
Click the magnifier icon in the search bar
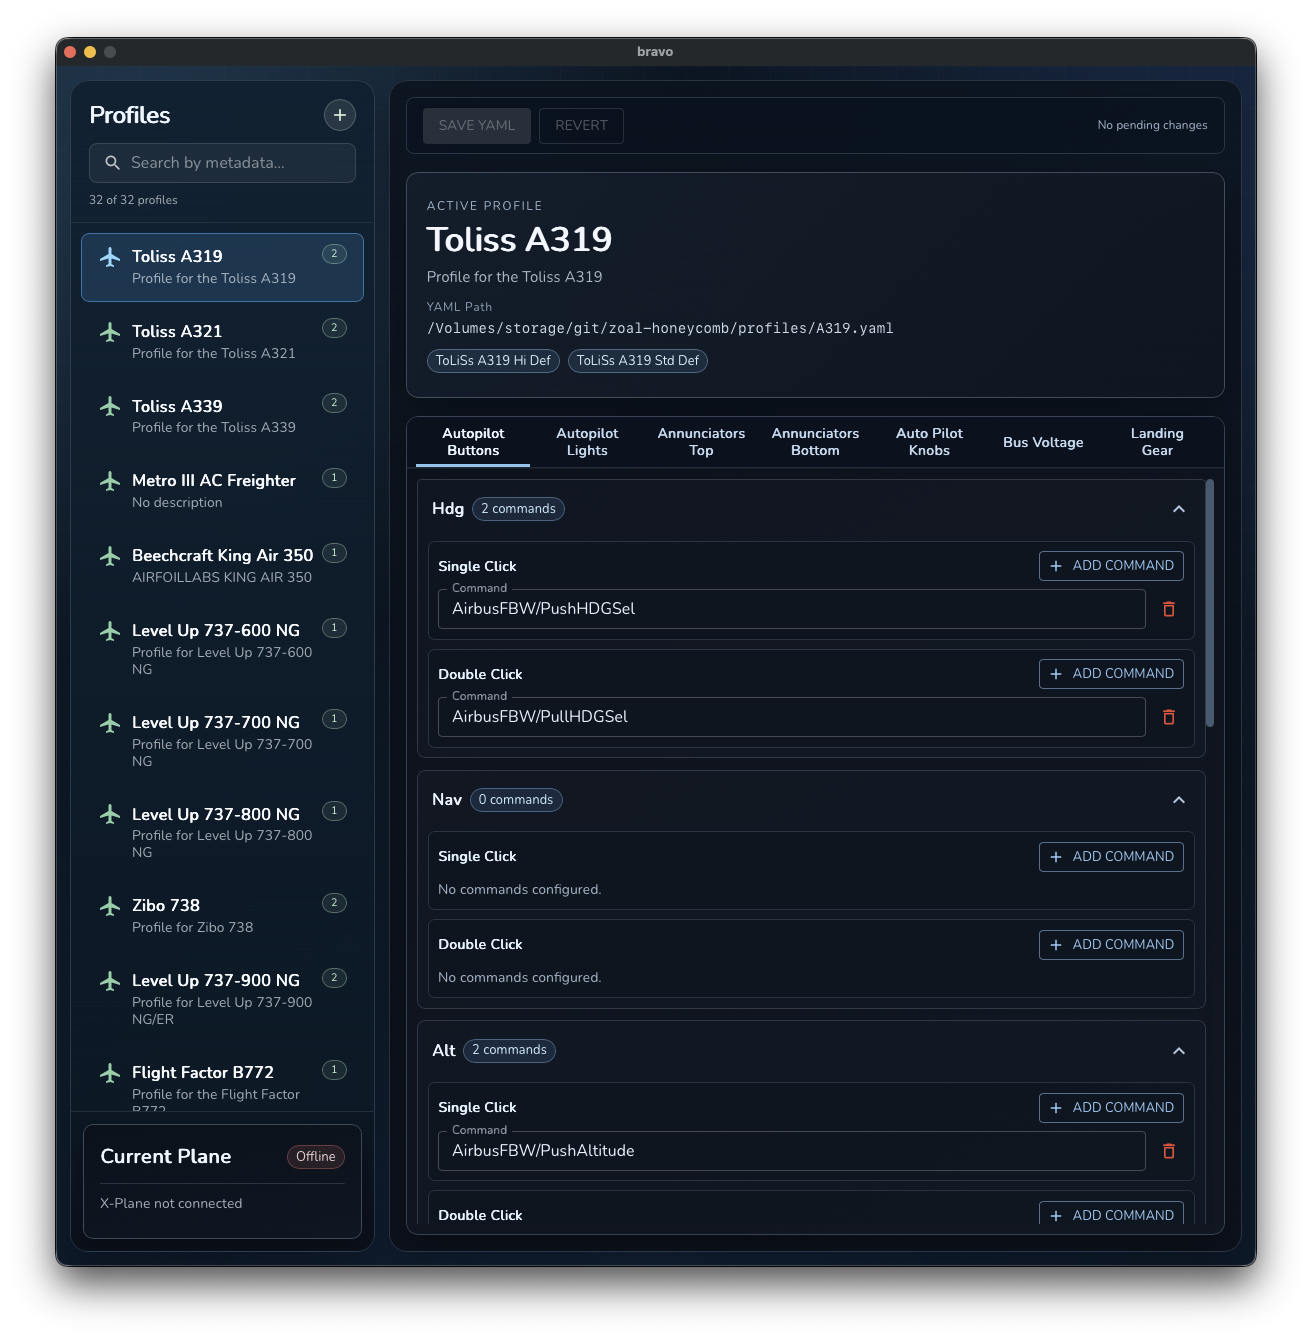[112, 162]
